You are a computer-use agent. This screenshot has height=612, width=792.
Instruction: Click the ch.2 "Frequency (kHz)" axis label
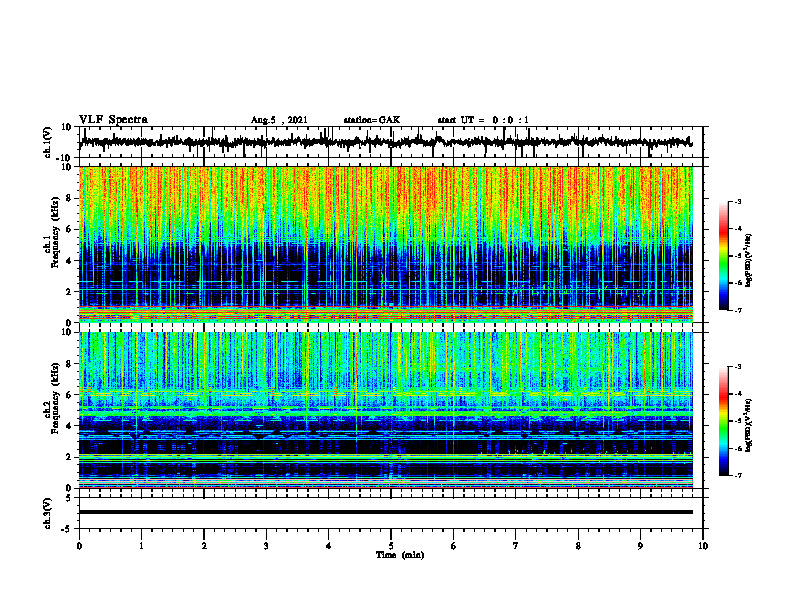click(x=55, y=399)
